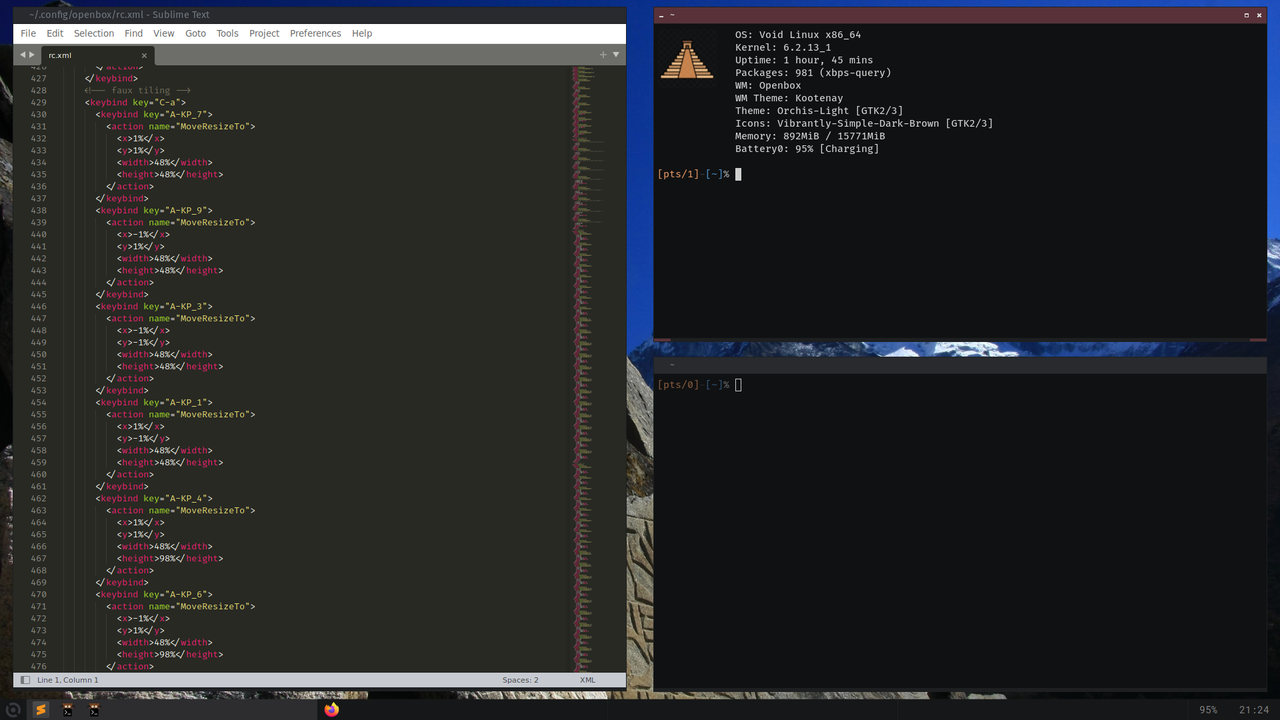Open the Sublime Text taskbar icon
Image resolution: width=1280 pixels, height=720 pixels.
41,710
